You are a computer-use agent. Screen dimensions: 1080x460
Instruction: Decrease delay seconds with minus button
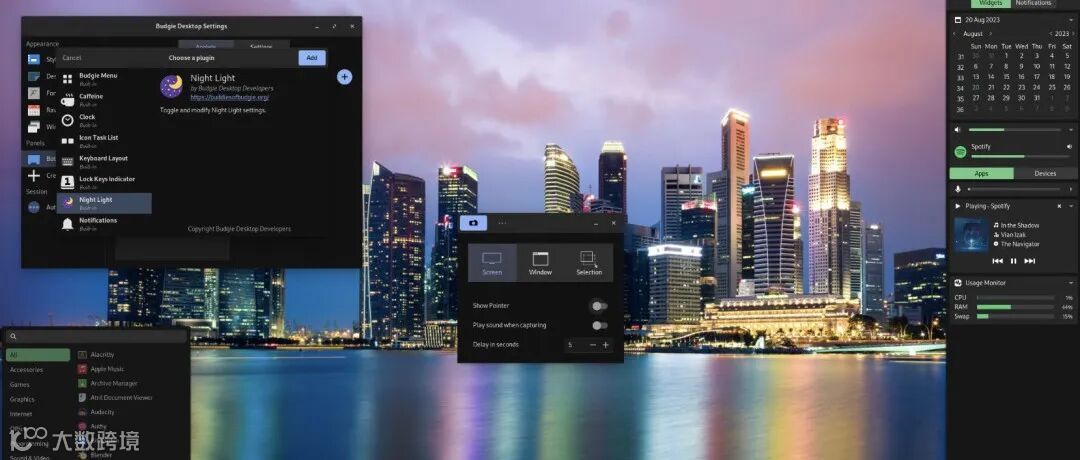(592, 344)
